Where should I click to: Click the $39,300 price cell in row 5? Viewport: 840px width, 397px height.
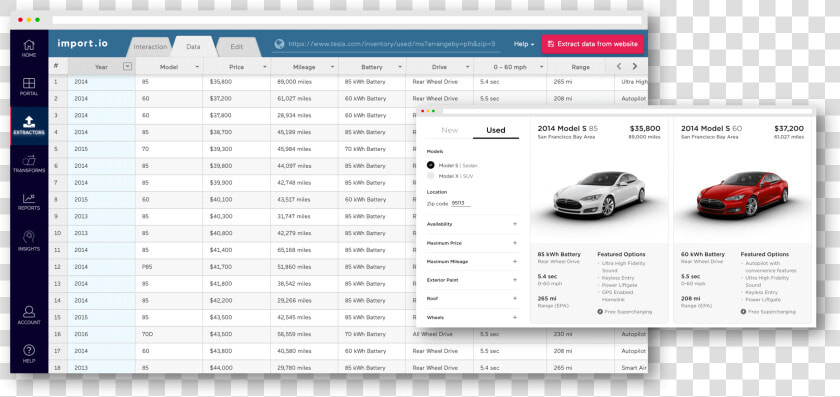tap(237, 149)
